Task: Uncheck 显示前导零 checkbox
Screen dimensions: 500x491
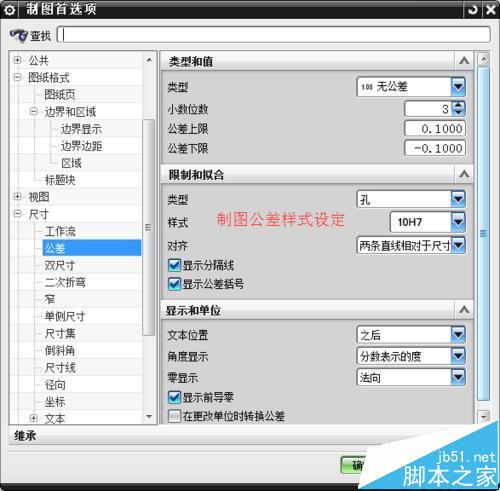Action: (x=174, y=397)
